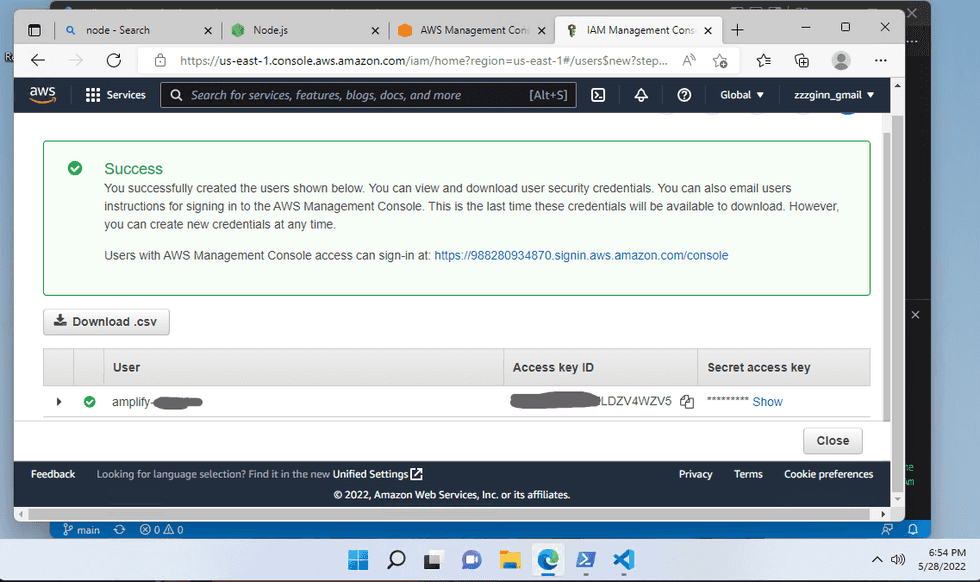Open Visual Studio Code from taskbar
Image resolution: width=980 pixels, height=582 pixels.
[624, 559]
